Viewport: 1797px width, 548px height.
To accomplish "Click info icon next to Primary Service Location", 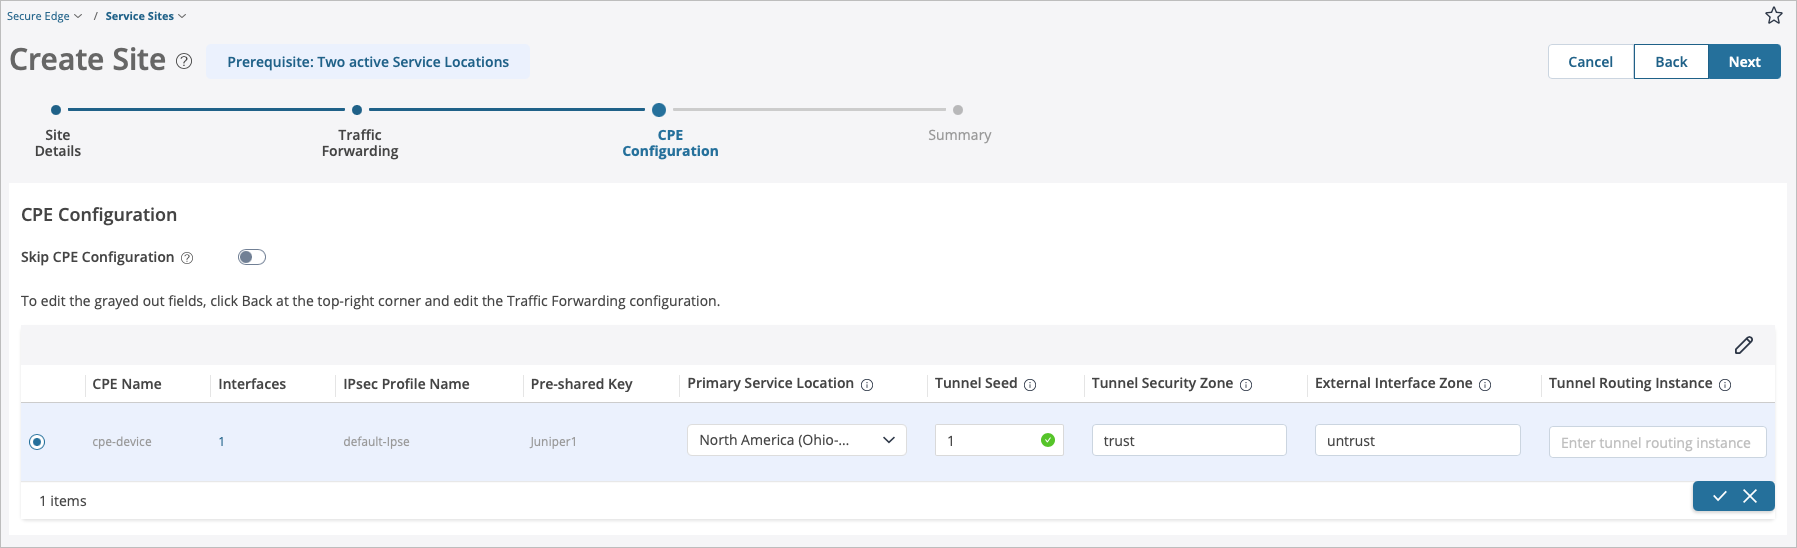I will point(867,385).
